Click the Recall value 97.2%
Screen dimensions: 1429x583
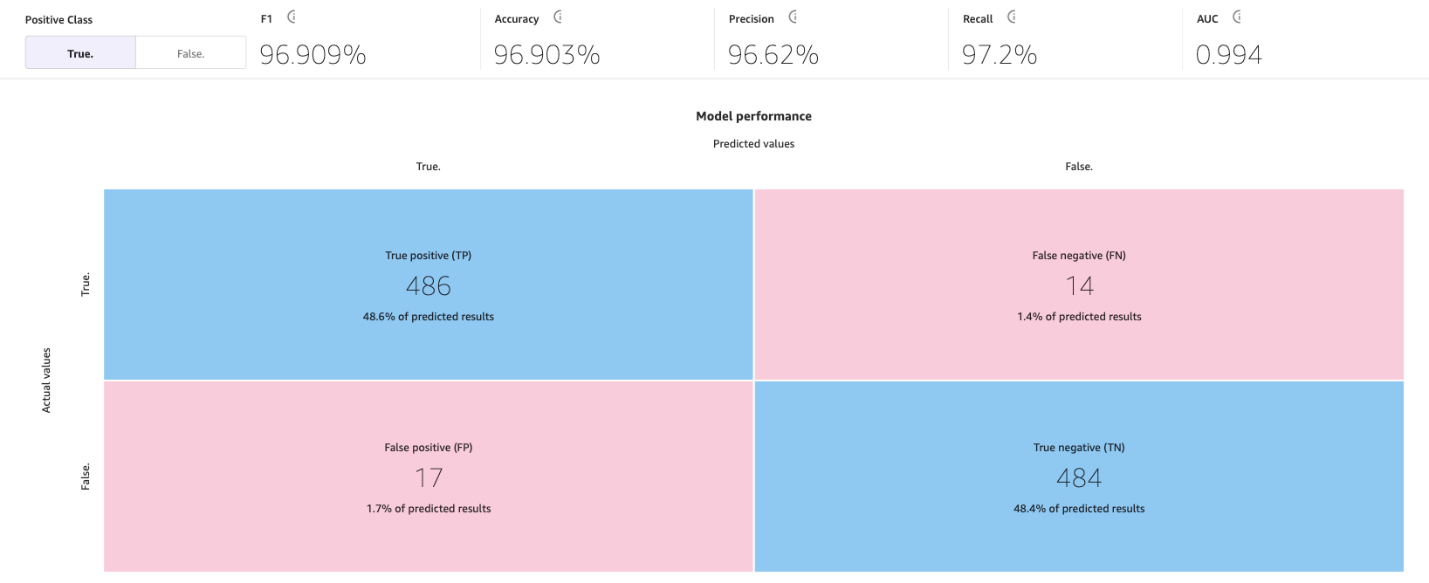999,56
